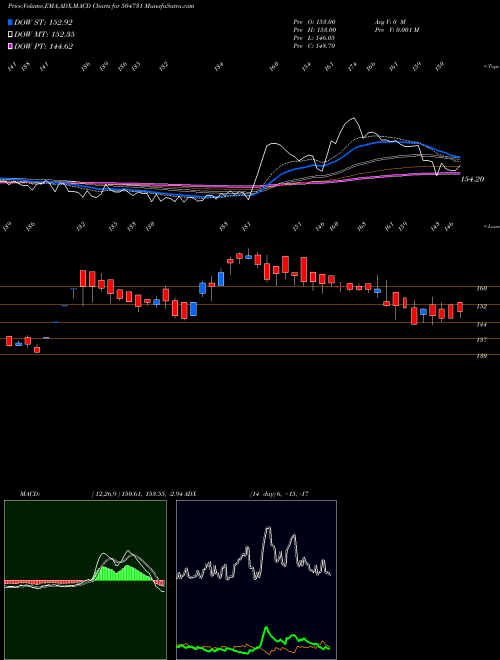Click the 'Pre L: 146.05' value
500x660 pixels.
coord(314,38)
